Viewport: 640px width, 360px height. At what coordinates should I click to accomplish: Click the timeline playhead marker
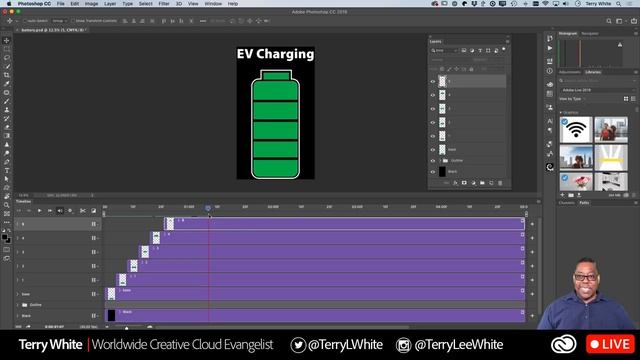[208, 208]
